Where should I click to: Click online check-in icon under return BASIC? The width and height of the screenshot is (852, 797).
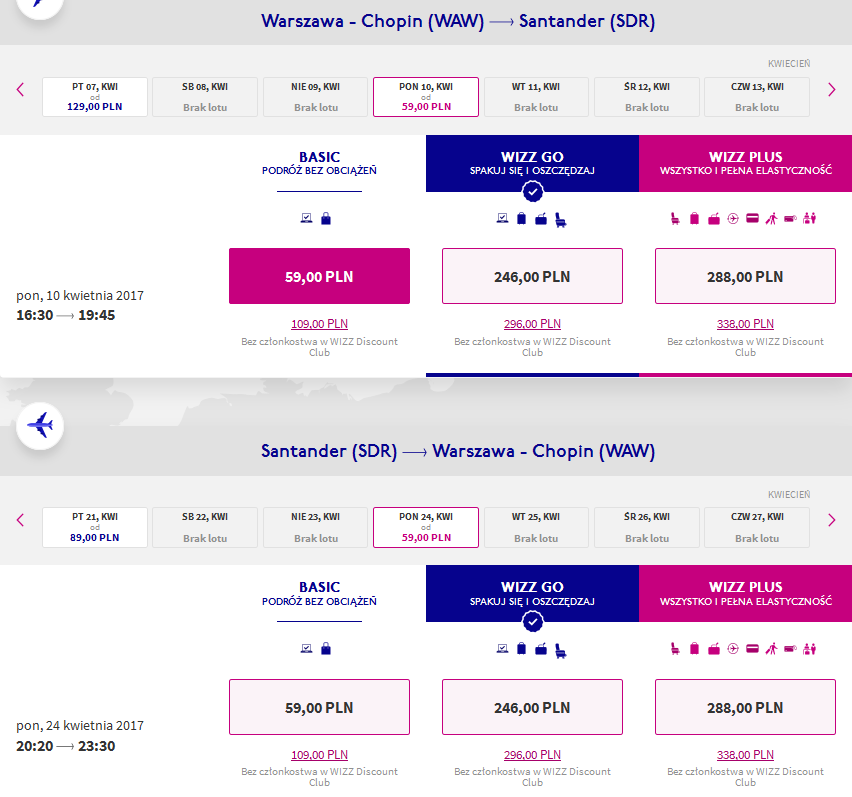coord(306,648)
